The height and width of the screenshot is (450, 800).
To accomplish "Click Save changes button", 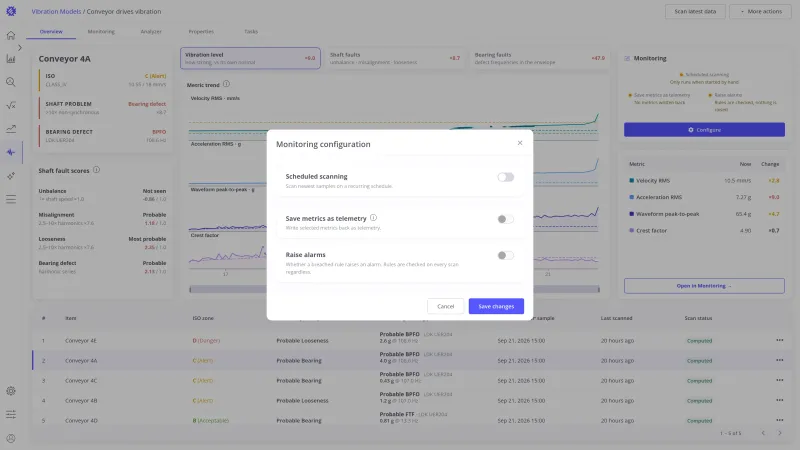I will 496,306.
